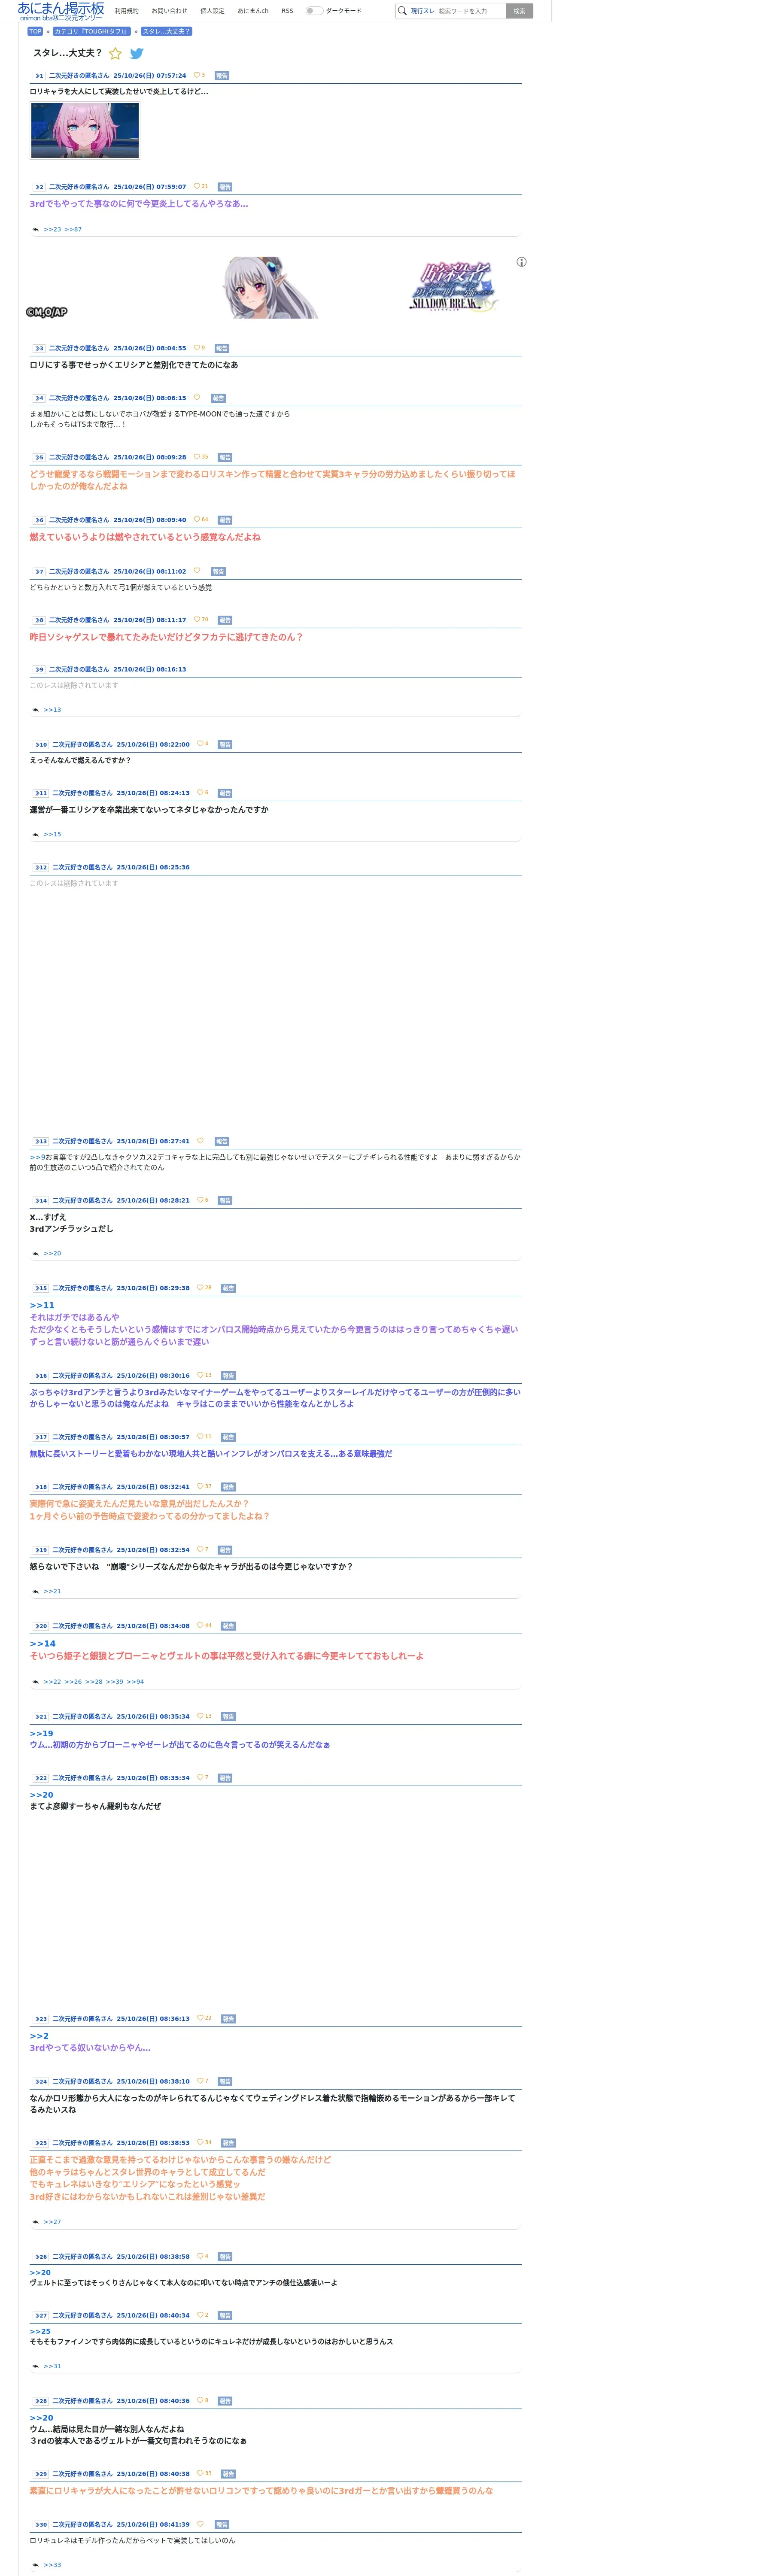The width and height of the screenshot is (778, 2576).
Task: Like post 13 with its heart icon
Action: click(x=200, y=1141)
